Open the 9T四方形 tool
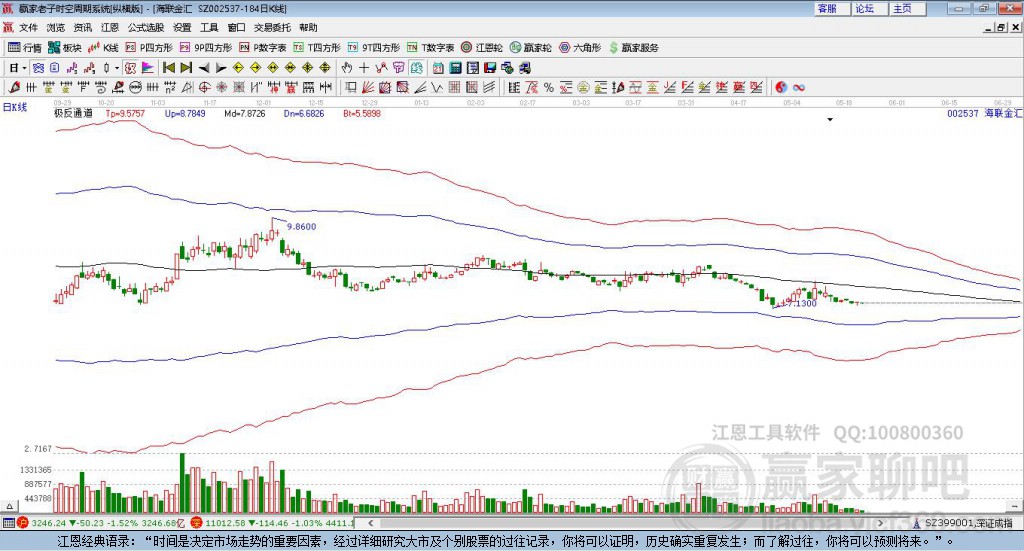The height and width of the screenshot is (551, 1024). pos(374,48)
